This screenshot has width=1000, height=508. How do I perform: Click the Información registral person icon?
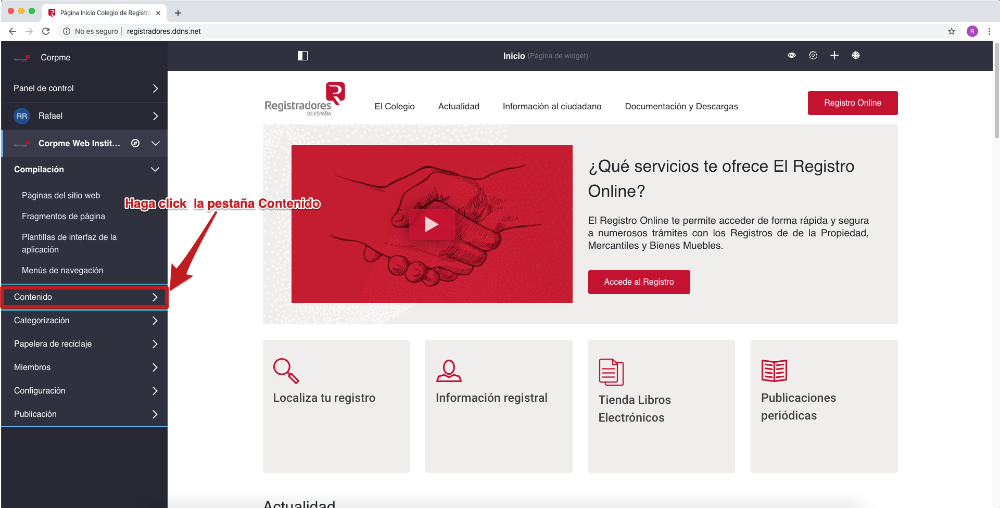[x=449, y=370]
